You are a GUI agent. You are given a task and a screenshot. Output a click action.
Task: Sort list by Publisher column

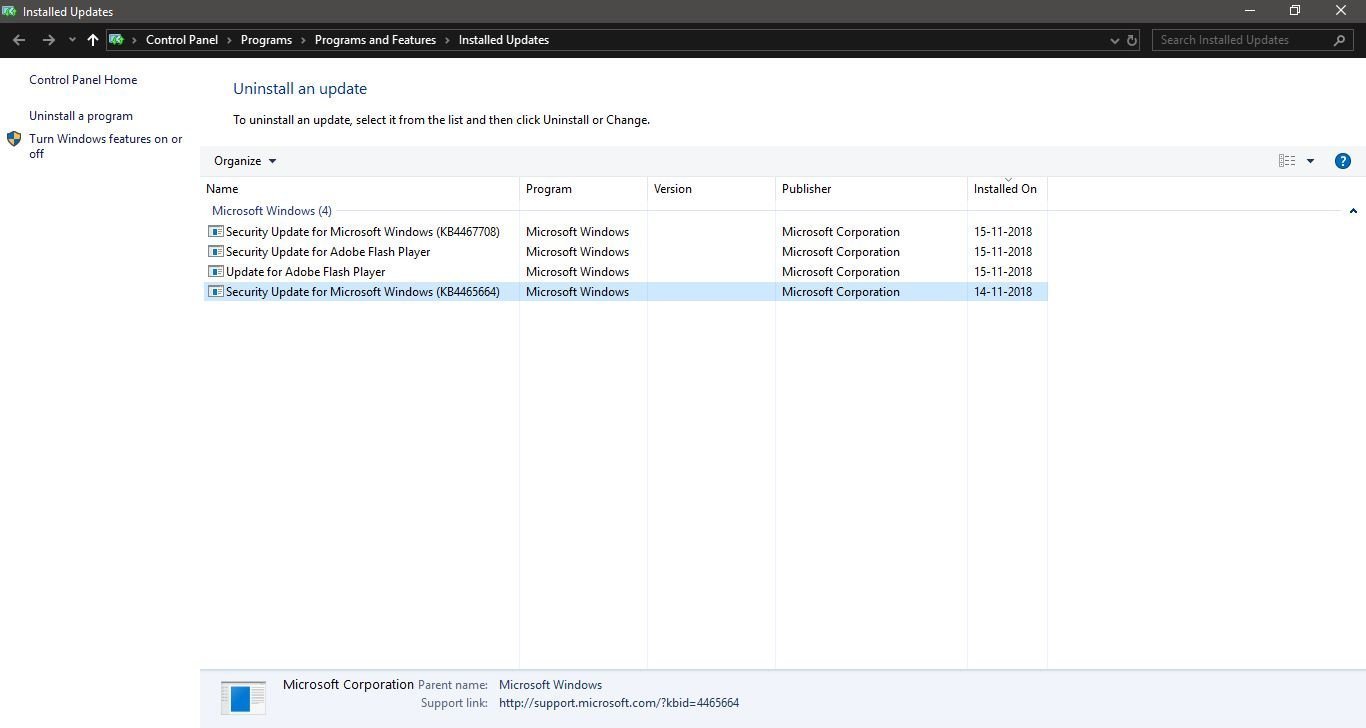coord(872,189)
